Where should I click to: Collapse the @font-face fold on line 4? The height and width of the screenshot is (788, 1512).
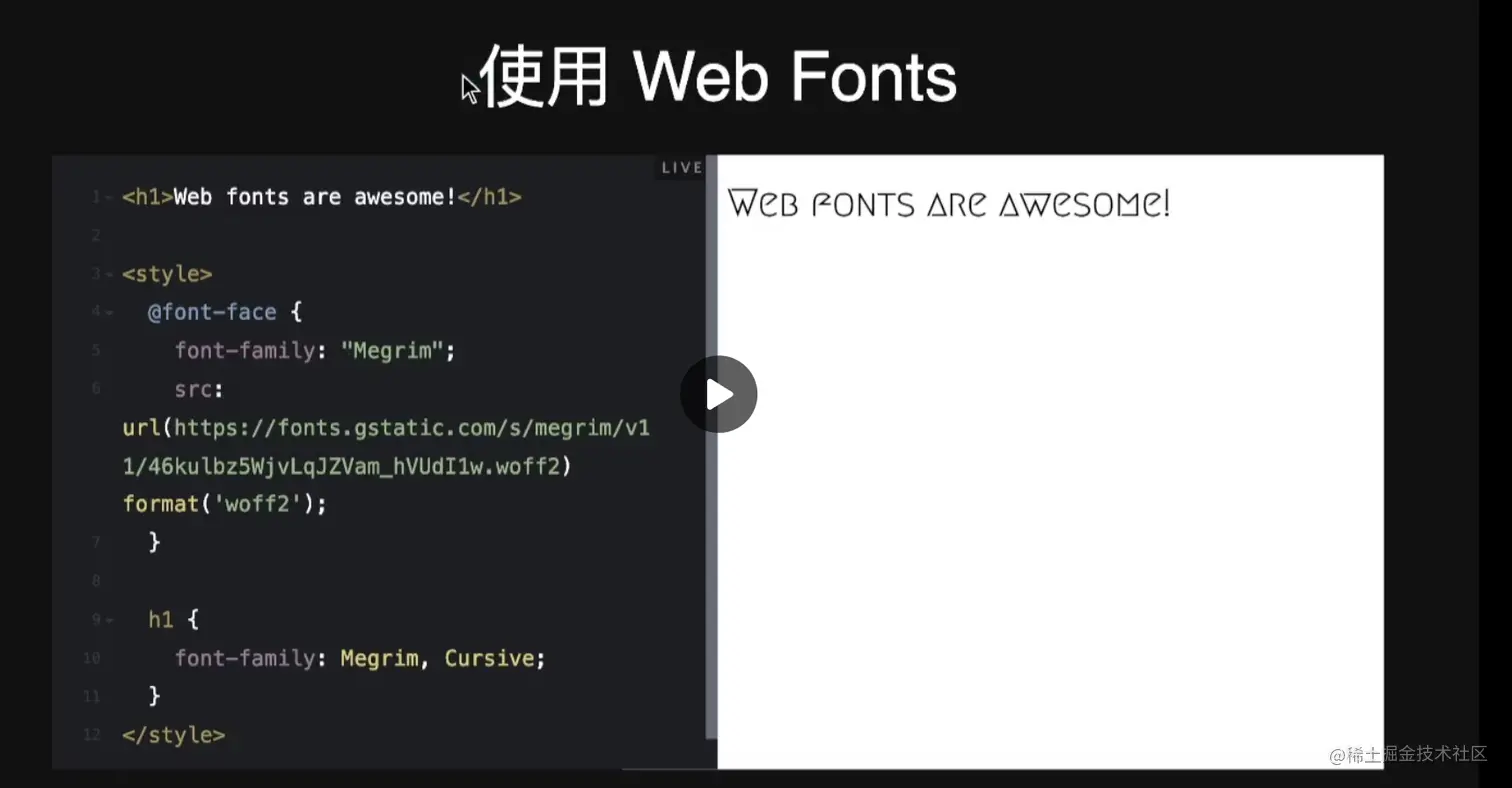(110, 312)
